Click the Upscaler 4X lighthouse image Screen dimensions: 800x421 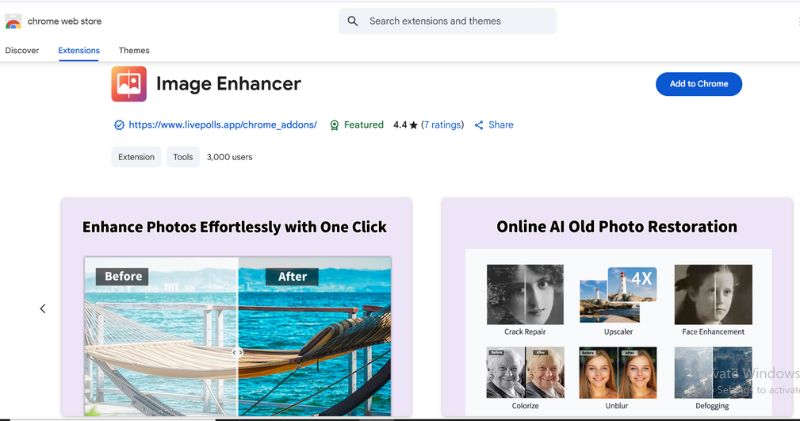618,294
